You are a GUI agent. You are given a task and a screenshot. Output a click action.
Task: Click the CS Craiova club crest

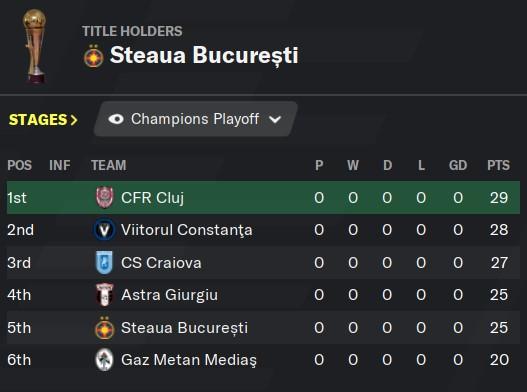104,262
